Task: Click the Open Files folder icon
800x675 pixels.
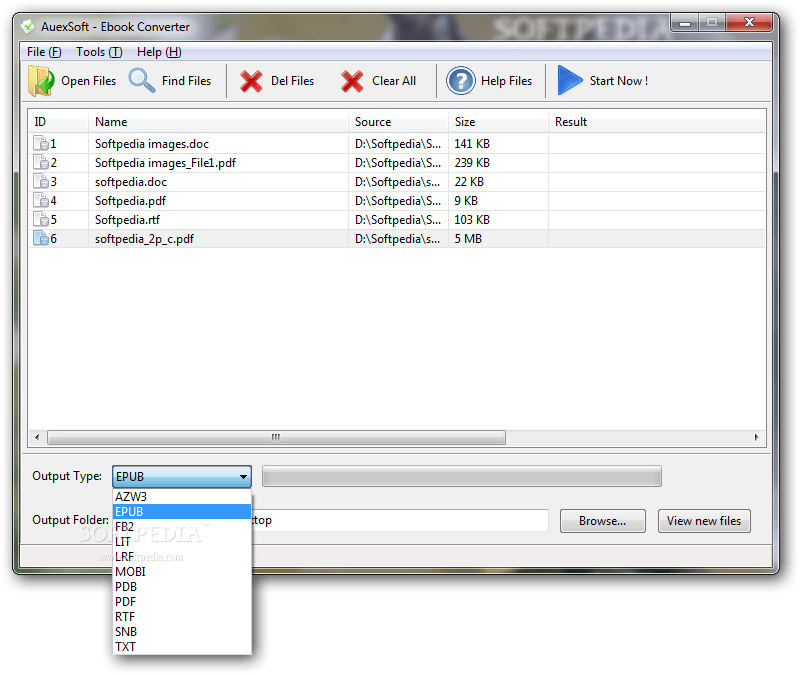Action: pos(41,81)
